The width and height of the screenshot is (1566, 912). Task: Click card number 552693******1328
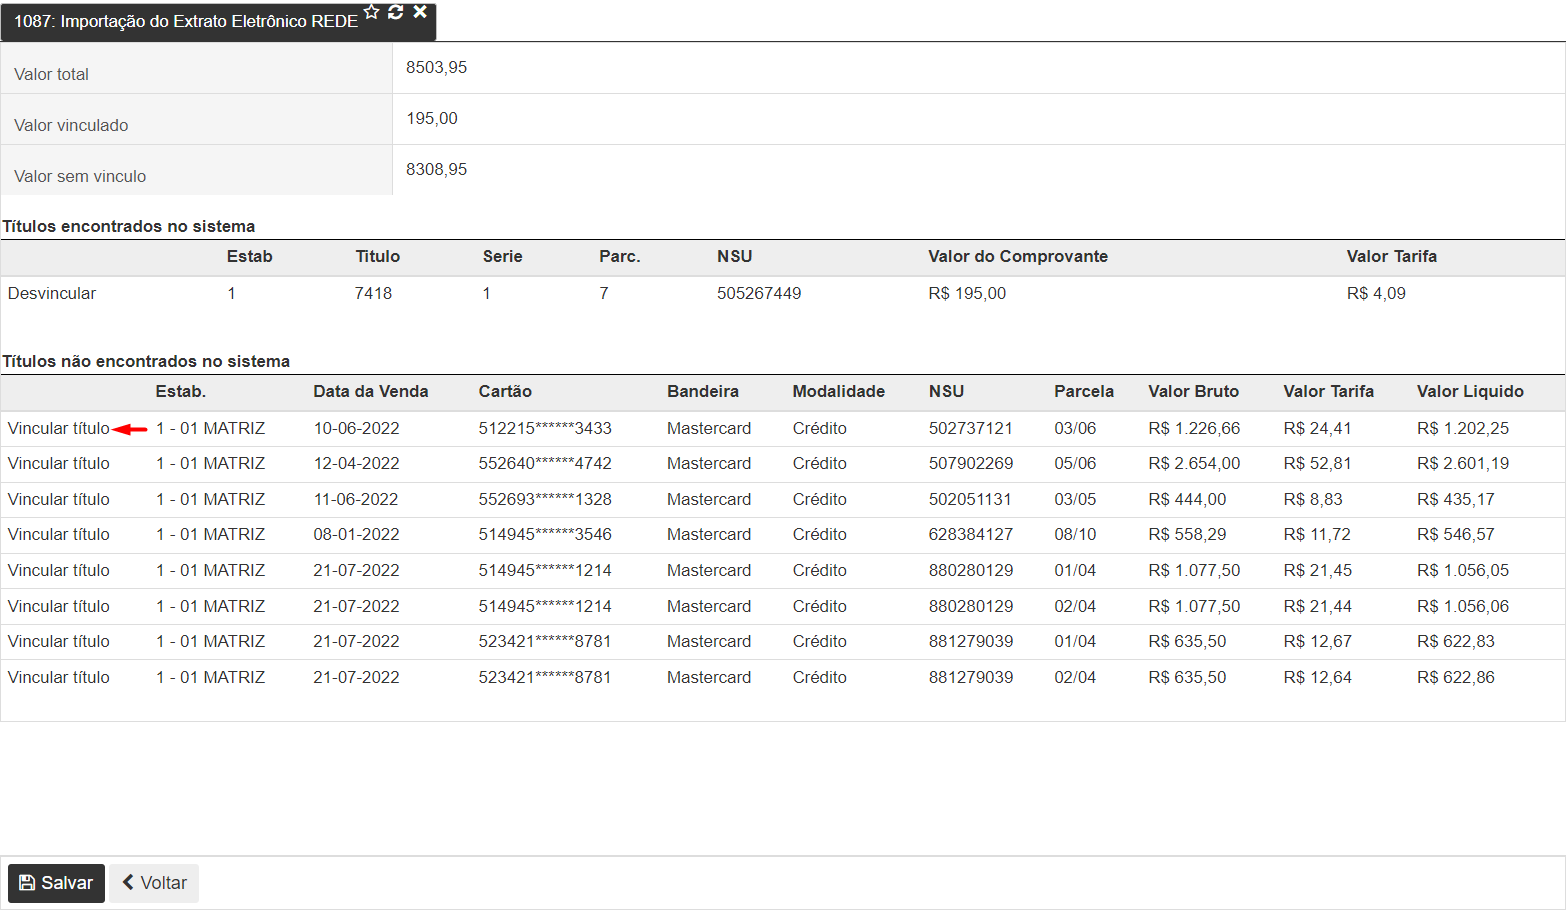click(545, 499)
